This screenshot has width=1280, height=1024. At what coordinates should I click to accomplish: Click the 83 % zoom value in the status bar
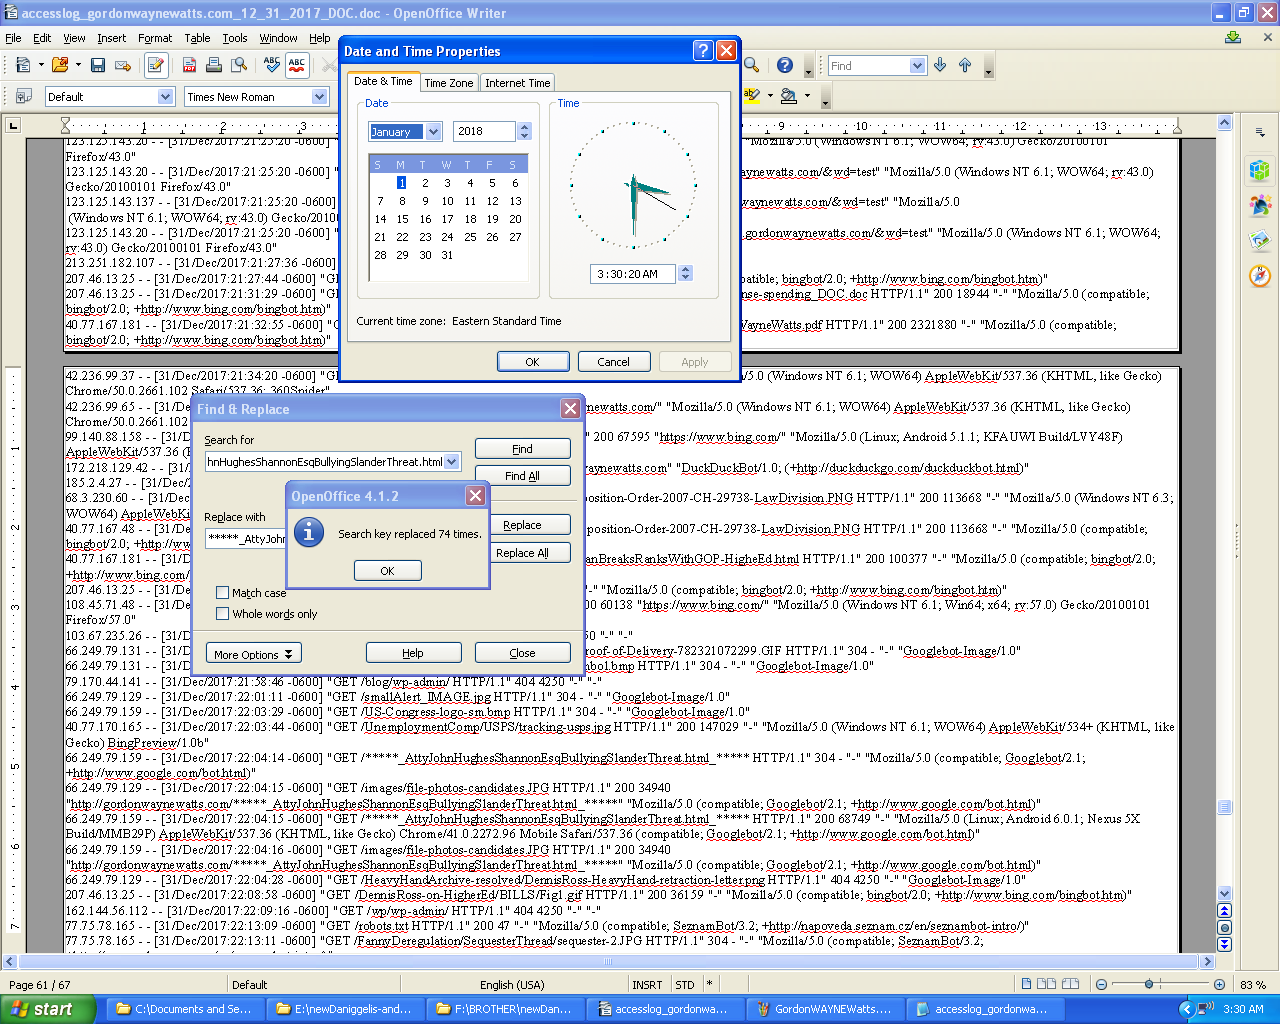tap(1252, 985)
